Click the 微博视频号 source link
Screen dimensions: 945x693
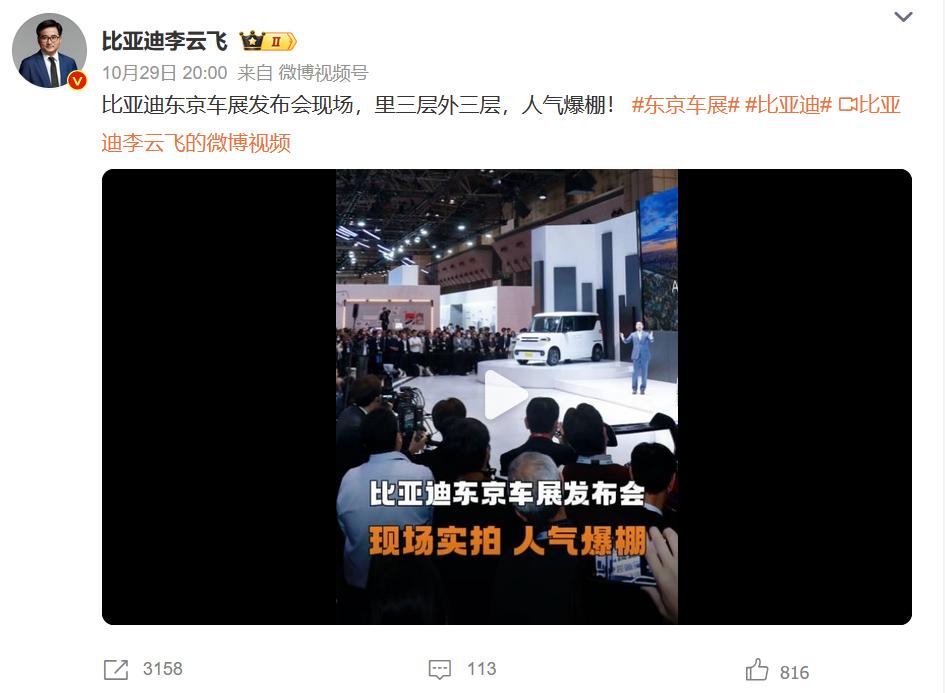tap(323, 73)
